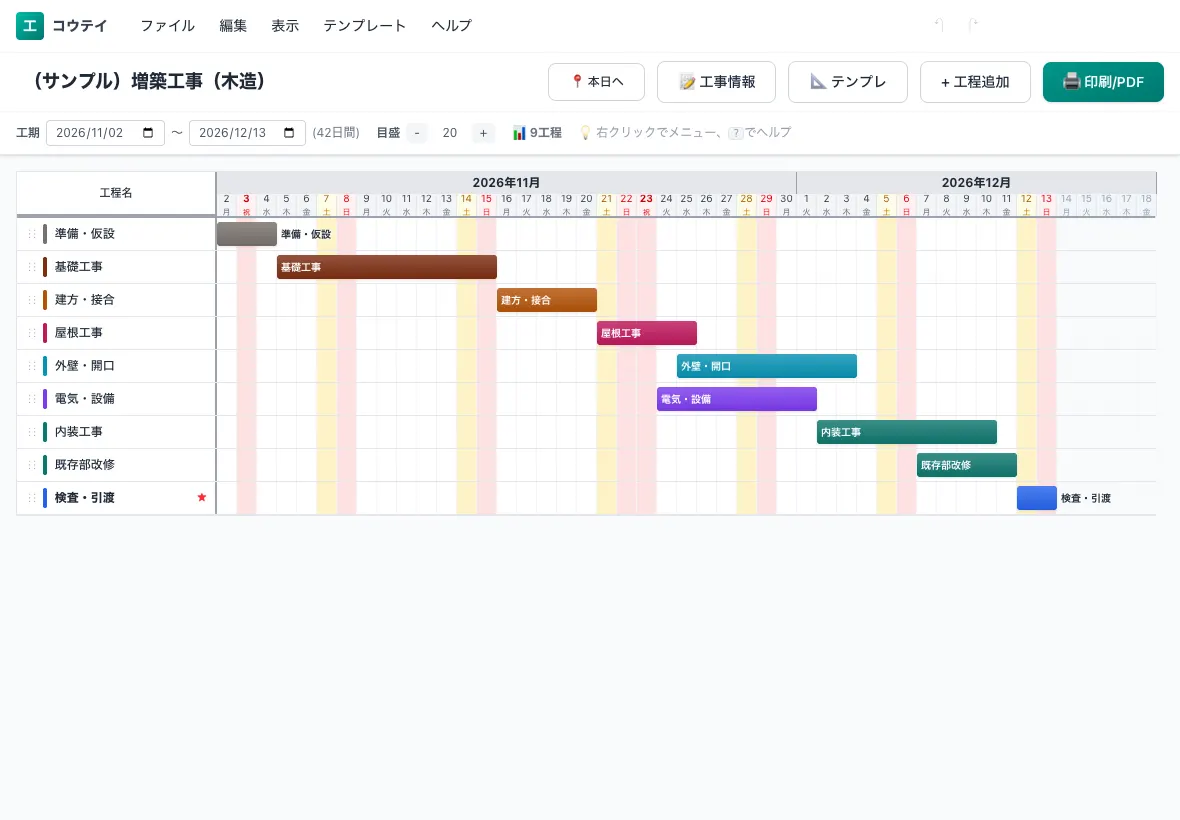1180x820 pixels.
Task: Click 基礎工事 name in process list
Action: pyautogui.click(x=79, y=267)
